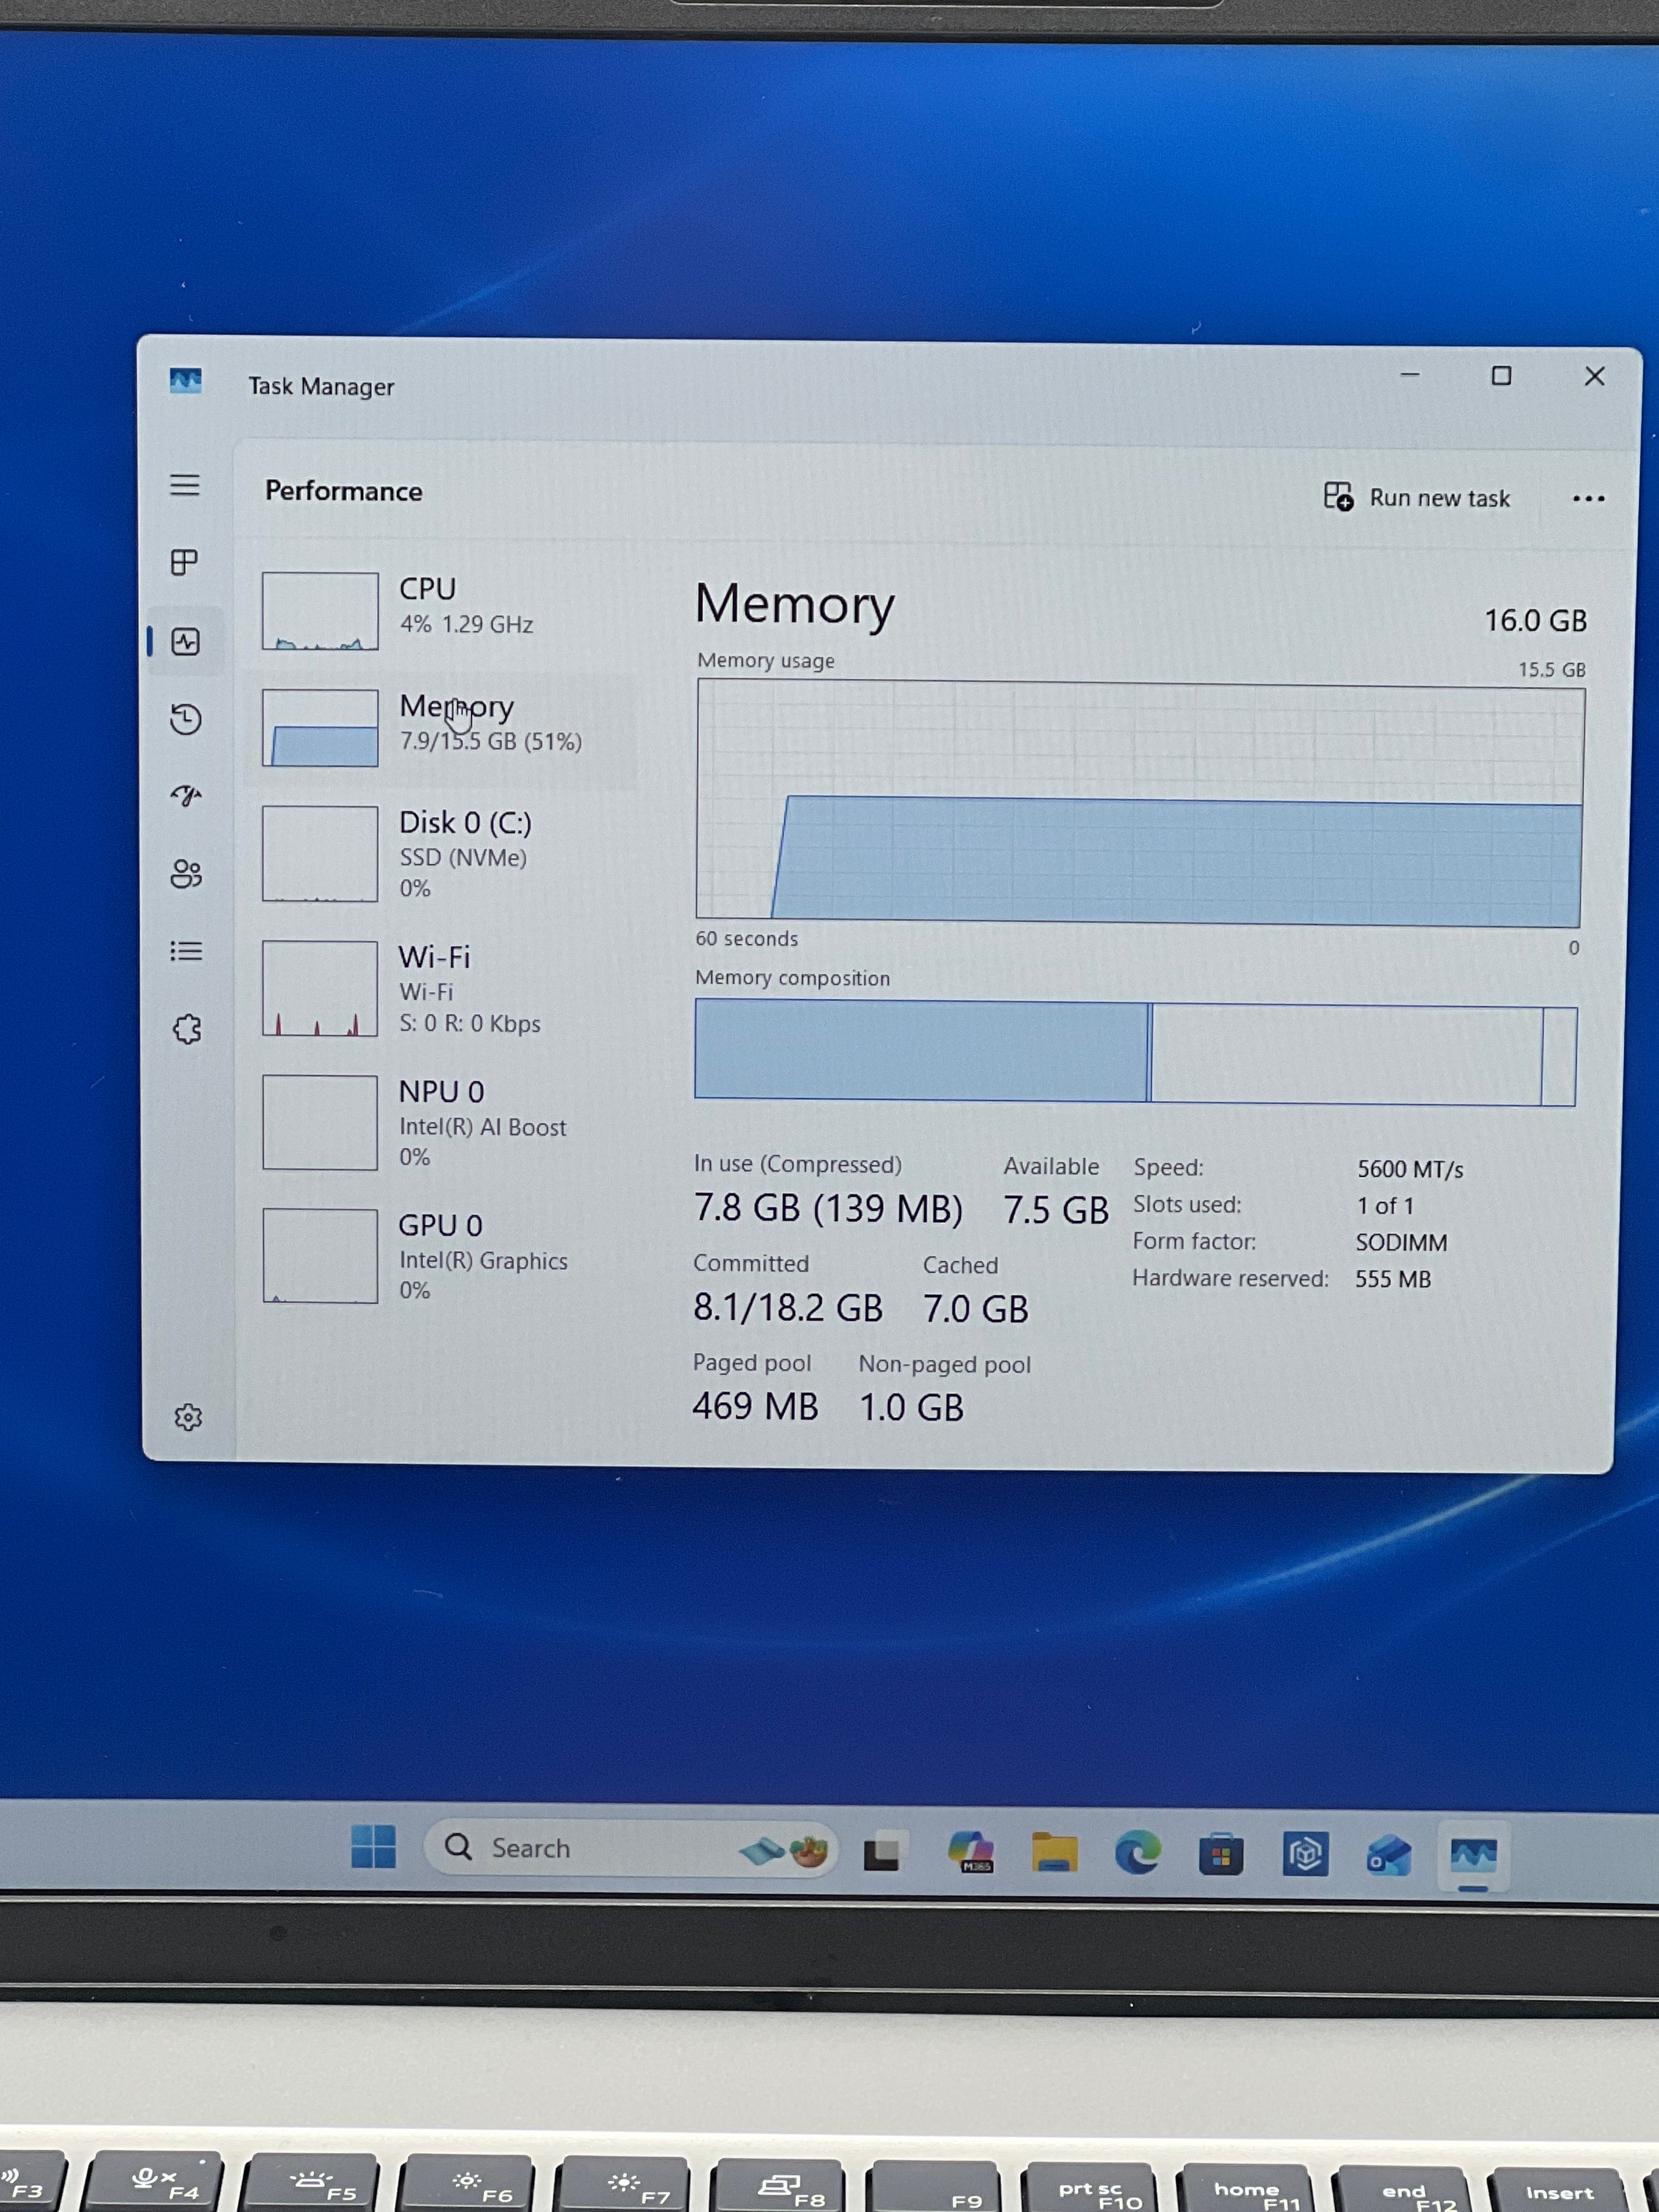Open the three-dot more options menu
The width and height of the screenshot is (1659, 2212).
click(x=1588, y=499)
